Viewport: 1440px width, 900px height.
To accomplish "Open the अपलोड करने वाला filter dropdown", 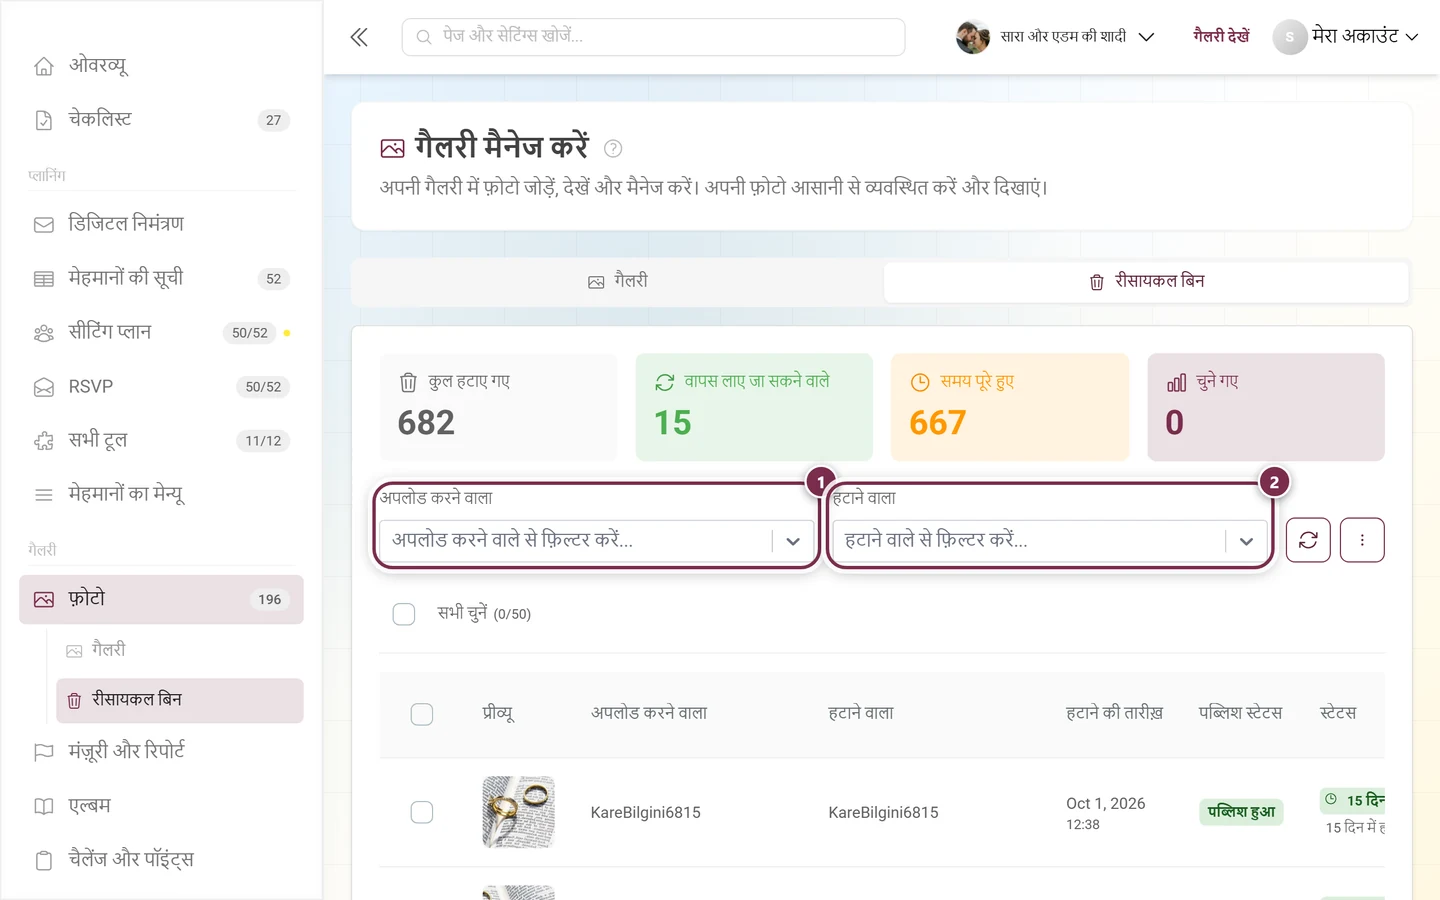I will click(x=596, y=541).
